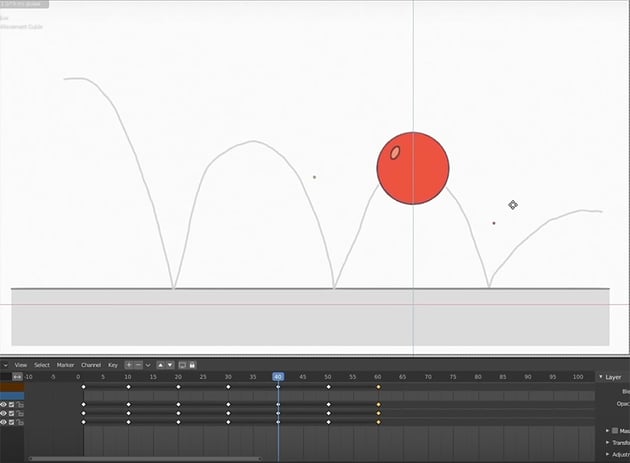The height and width of the screenshot is (463, 630).
Task: Click the dope sheet horizontal scrollbar
Action: point(145,459)
